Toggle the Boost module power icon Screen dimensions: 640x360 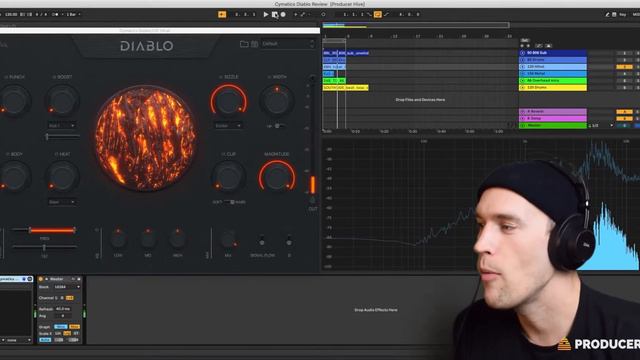54,77
